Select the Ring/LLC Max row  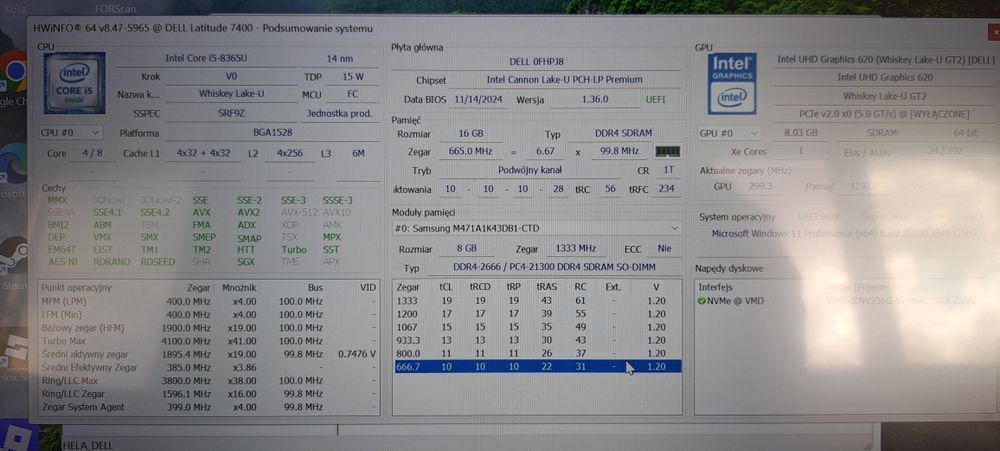tap(209, 381)
